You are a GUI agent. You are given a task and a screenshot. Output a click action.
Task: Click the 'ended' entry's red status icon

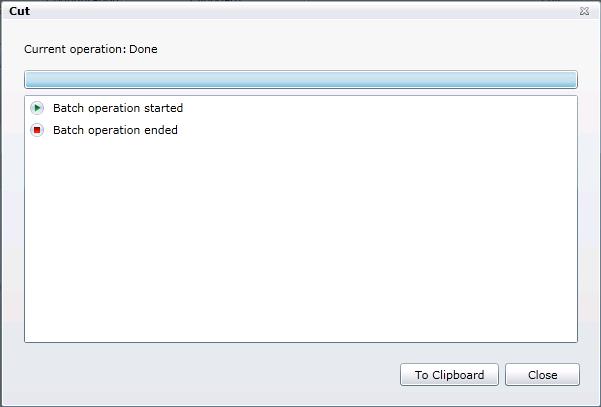coord(37,130)
